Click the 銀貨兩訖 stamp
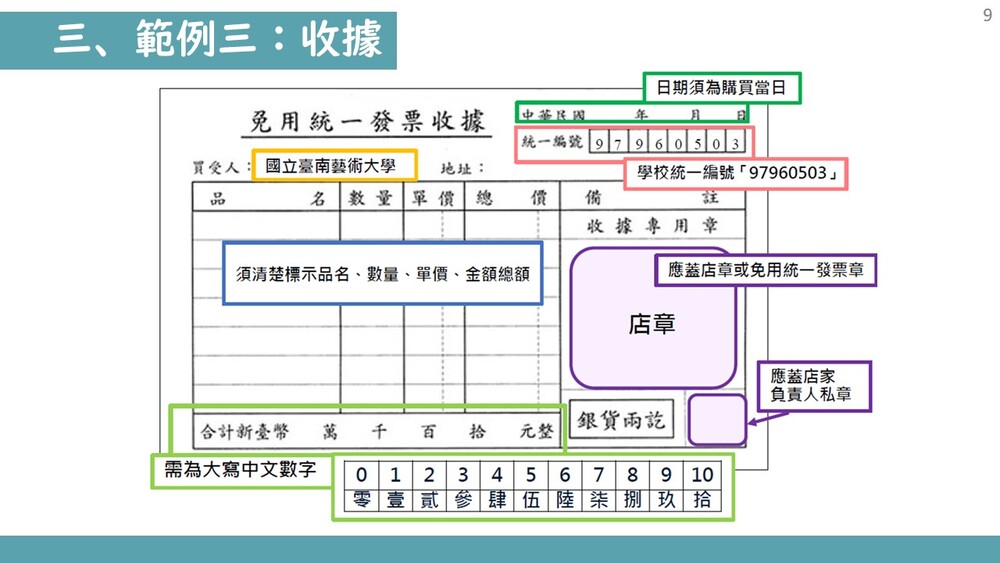This screenshot has width=1000, height=563. (x=621, y=421)
